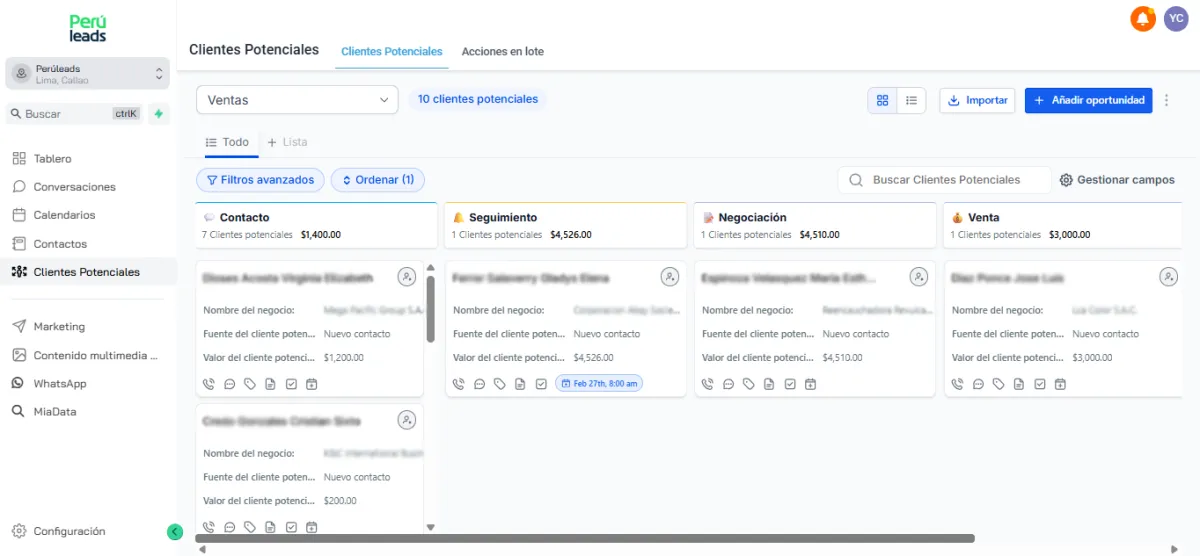Select the Clientes Potenciales tab

[x=391, y=51]
